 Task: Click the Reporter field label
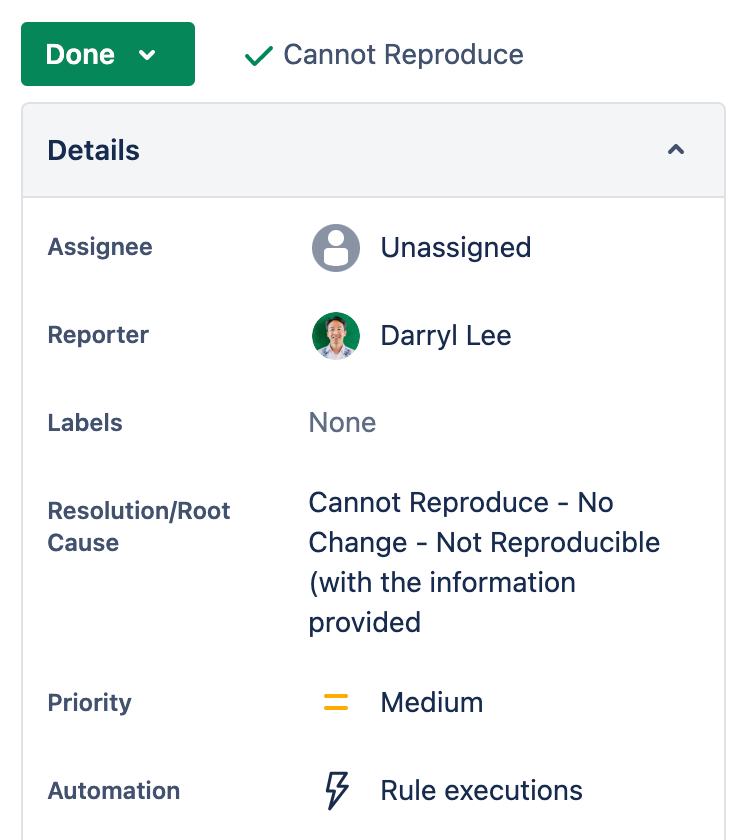click(98, 335)
